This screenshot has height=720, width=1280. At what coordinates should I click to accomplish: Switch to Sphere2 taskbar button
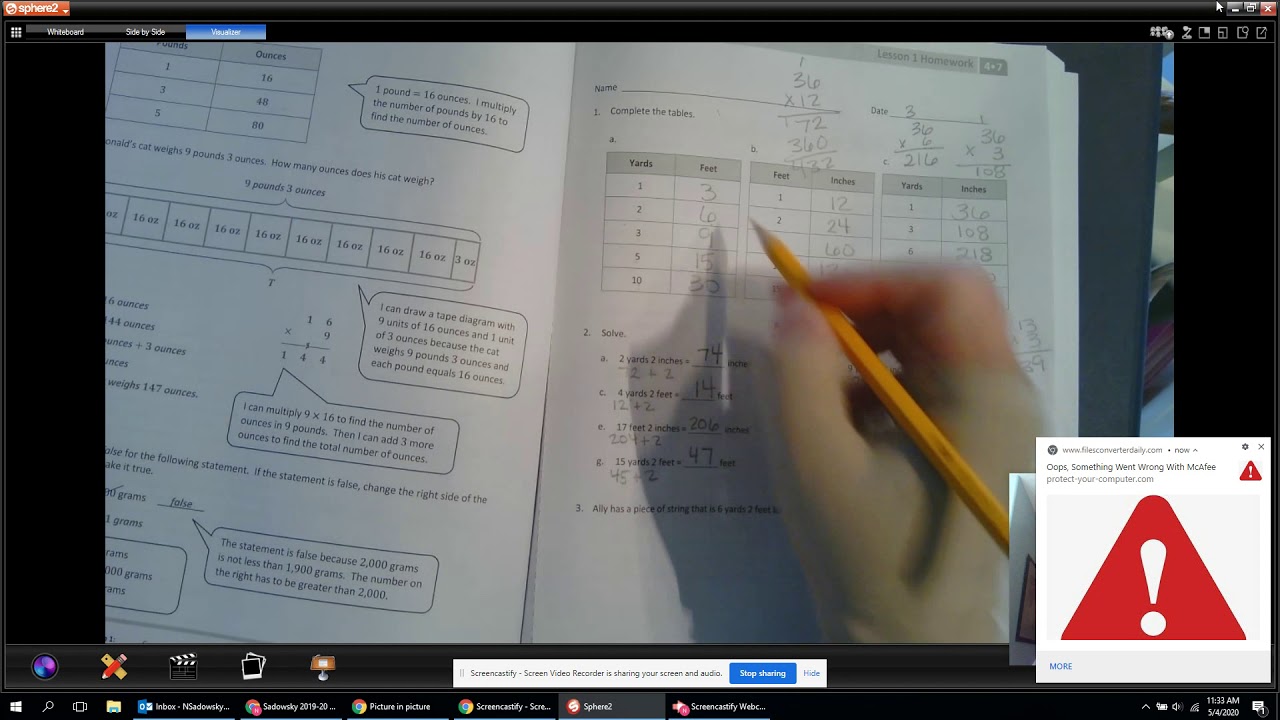(x=612, y=706)
